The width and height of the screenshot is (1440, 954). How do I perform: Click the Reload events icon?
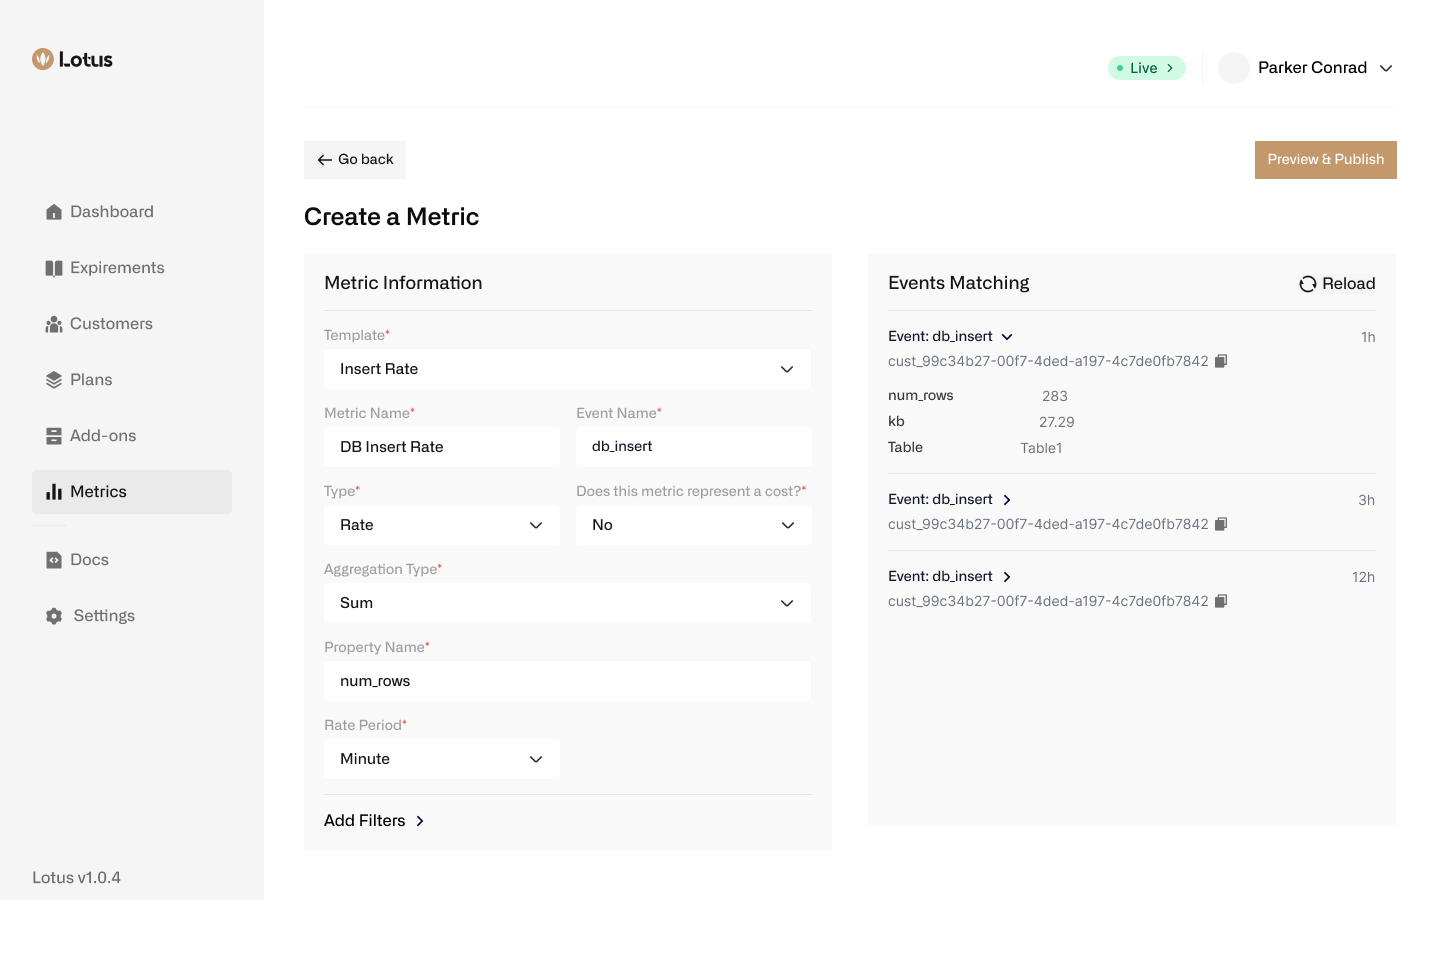point(1307,284)
